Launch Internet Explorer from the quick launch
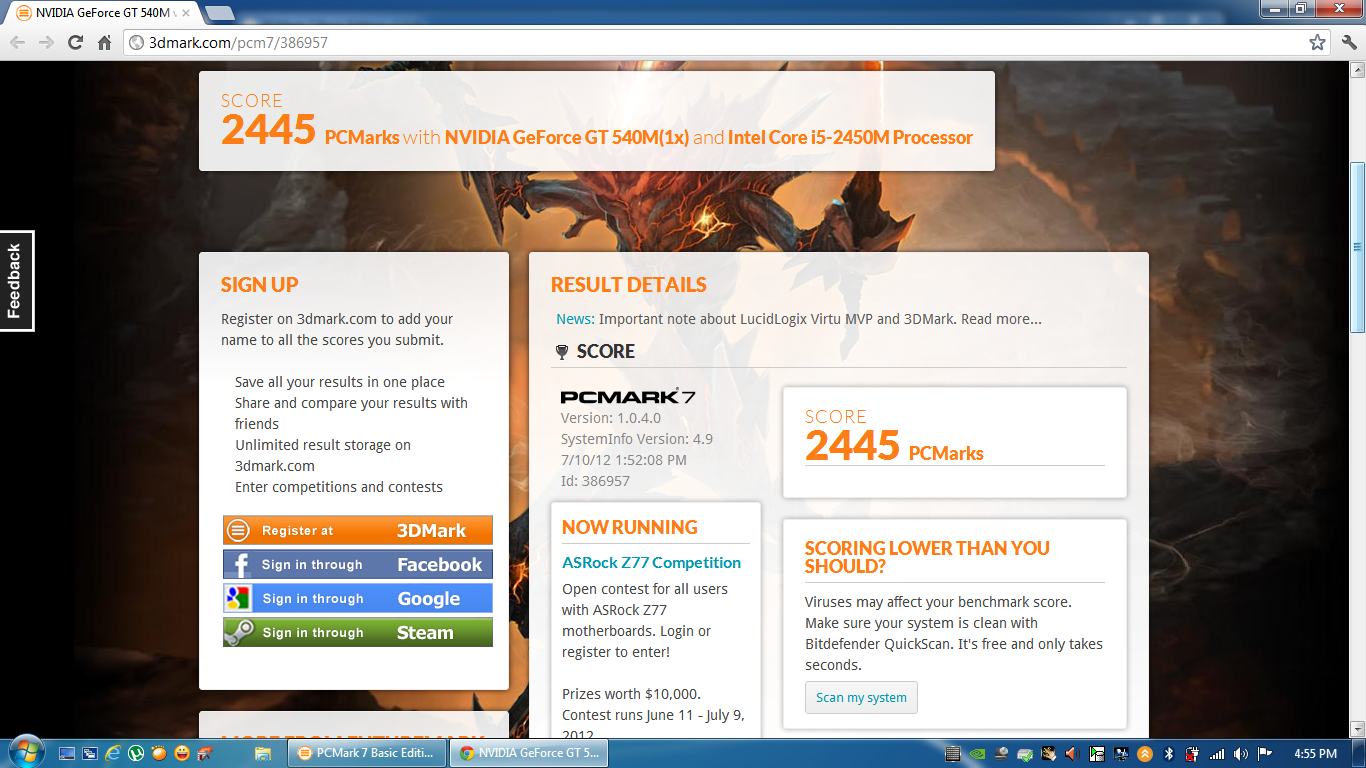Viewport: 1366px width, 768px height. 113,753
